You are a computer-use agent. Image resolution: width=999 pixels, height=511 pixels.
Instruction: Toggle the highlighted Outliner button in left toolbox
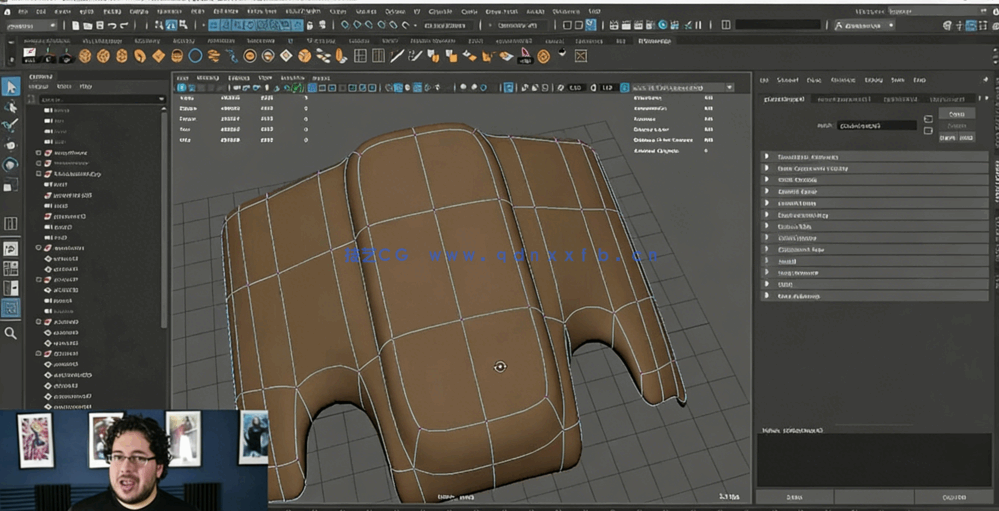(11, 309)
